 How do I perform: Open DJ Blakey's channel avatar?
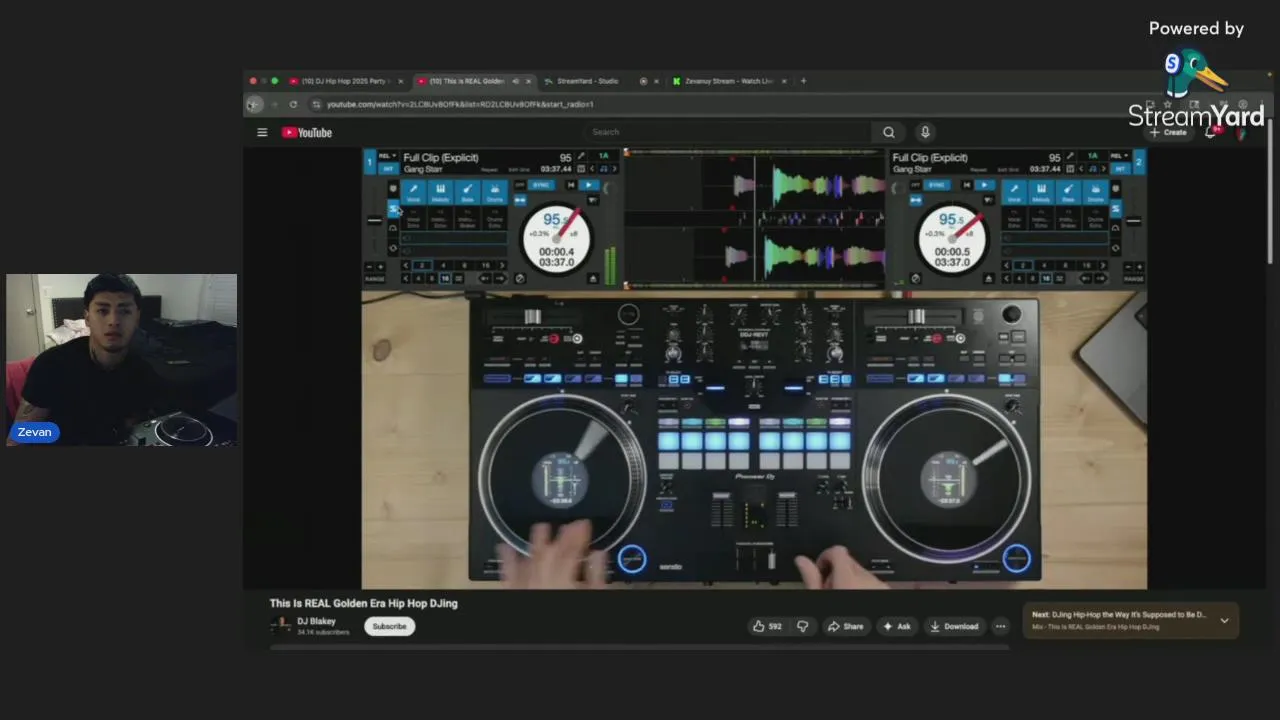pyautogui.click(x=280, y=626)
